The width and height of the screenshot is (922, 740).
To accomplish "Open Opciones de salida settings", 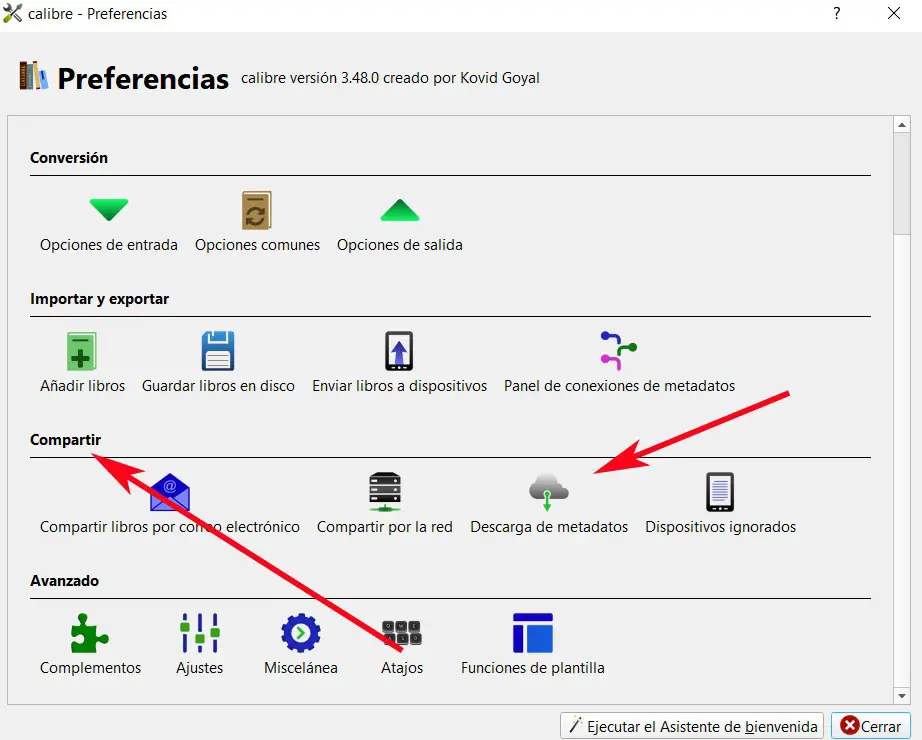I will (x=400, y=224).
